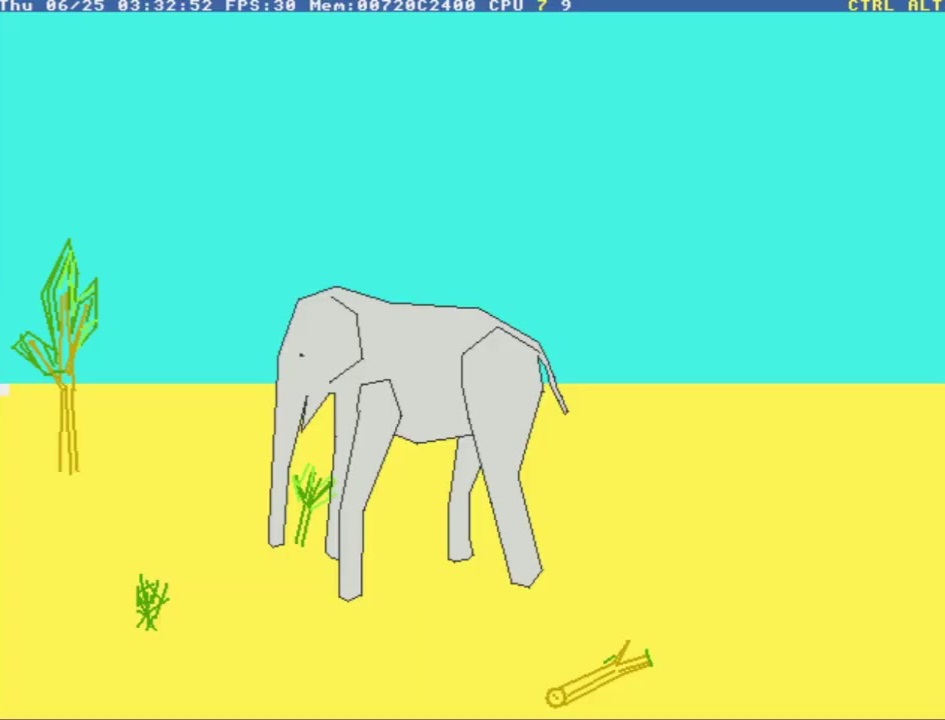Click the small green bush near the tree
Image resolution: width=945 pixels, height=720 pixels.
(x=152, y=603)
